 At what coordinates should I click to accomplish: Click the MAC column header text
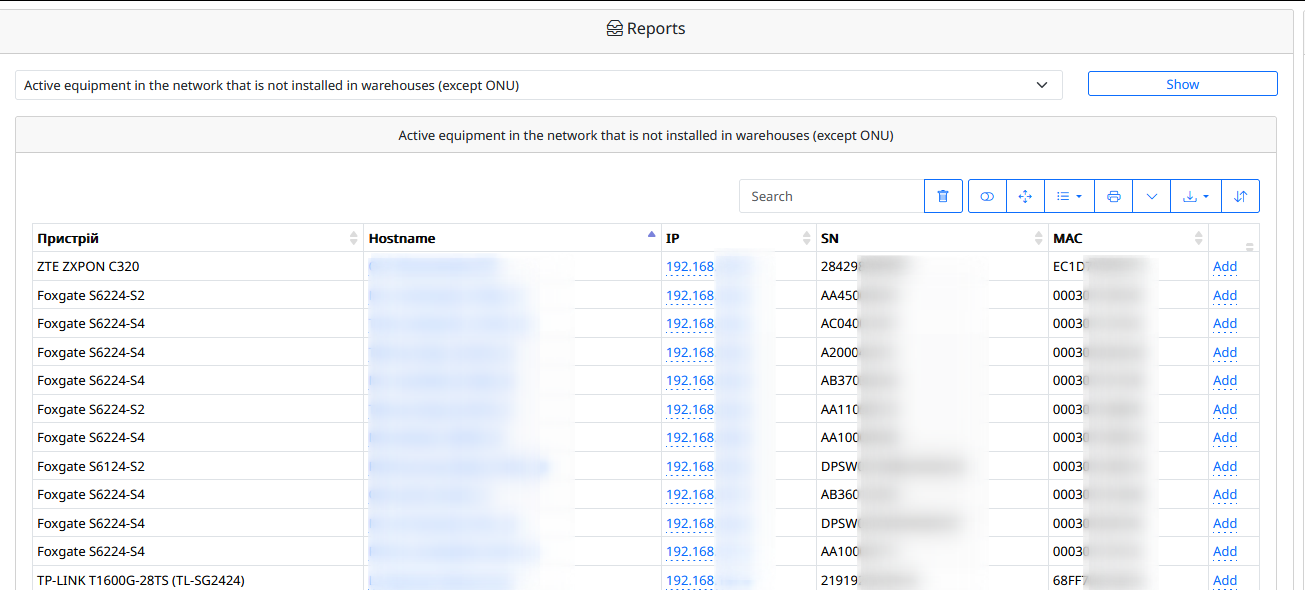pos(1068,238)
